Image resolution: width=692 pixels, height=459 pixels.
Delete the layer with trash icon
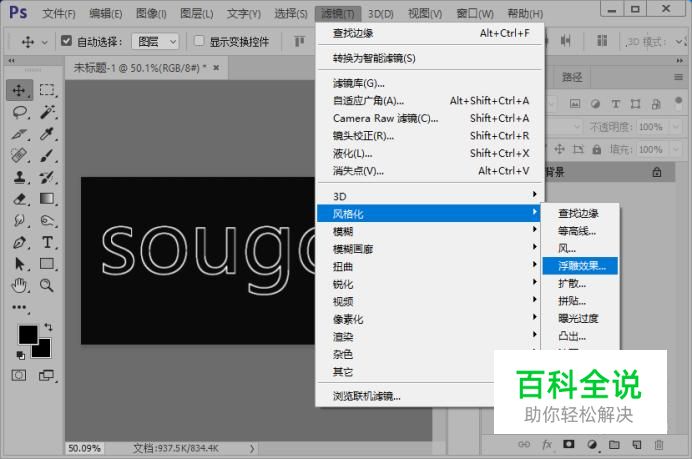[659, 444]
